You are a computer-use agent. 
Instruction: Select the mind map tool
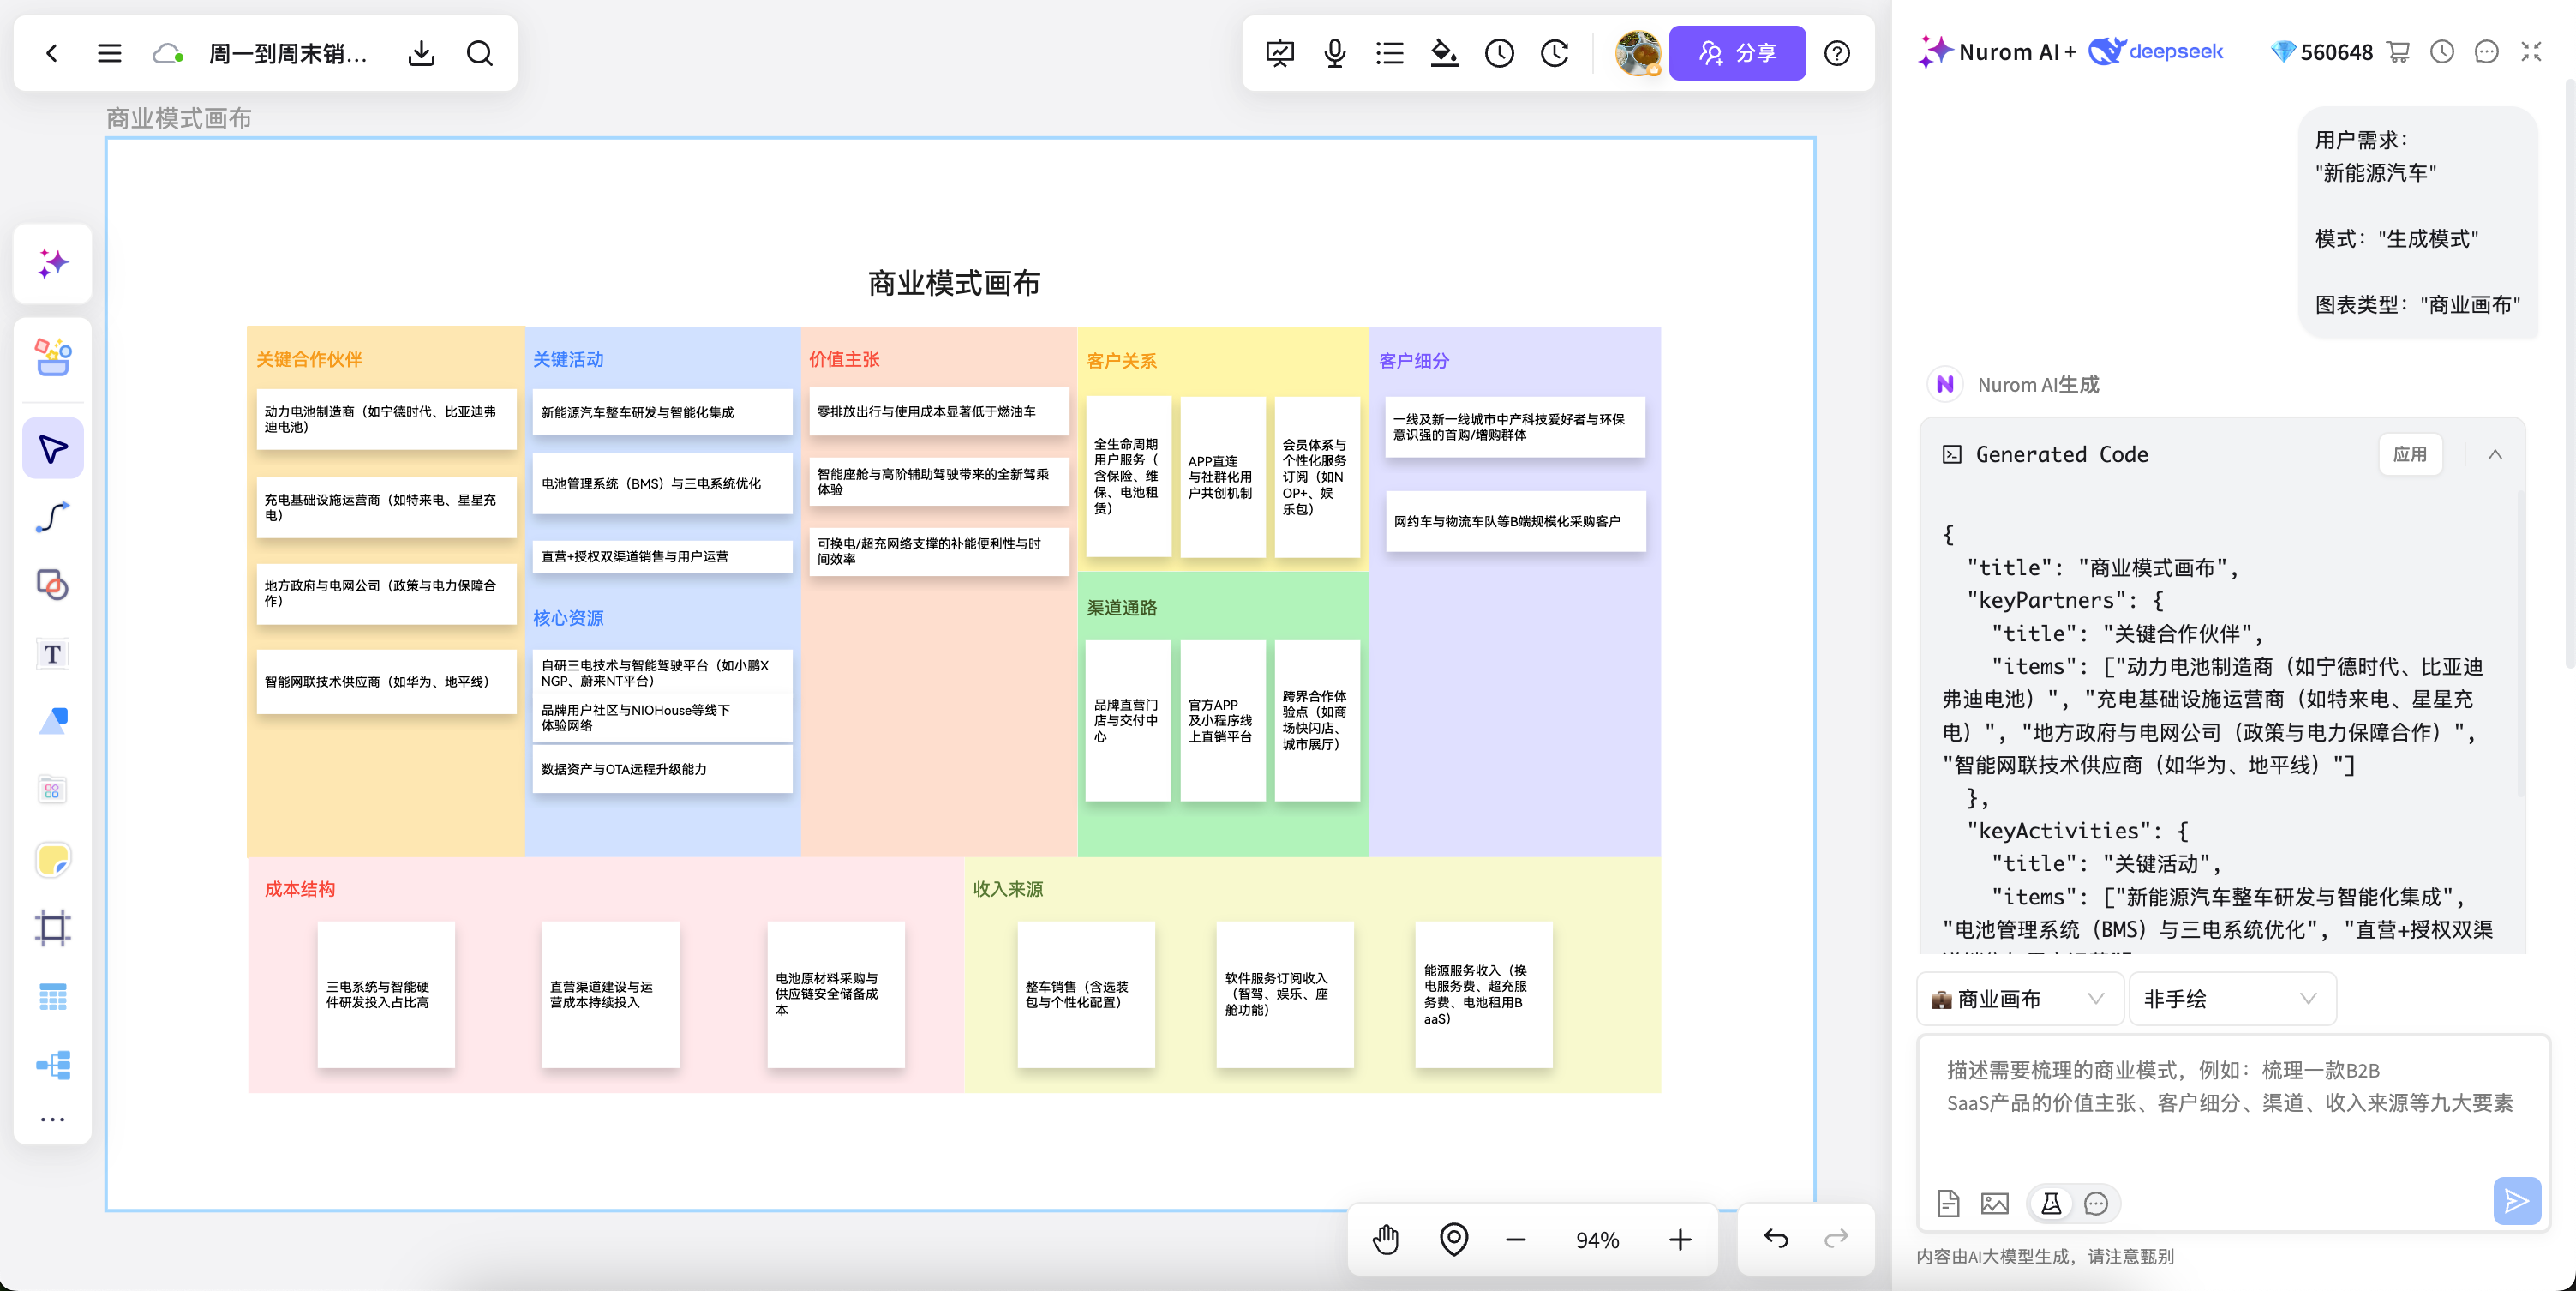[x=53, y=1065]
